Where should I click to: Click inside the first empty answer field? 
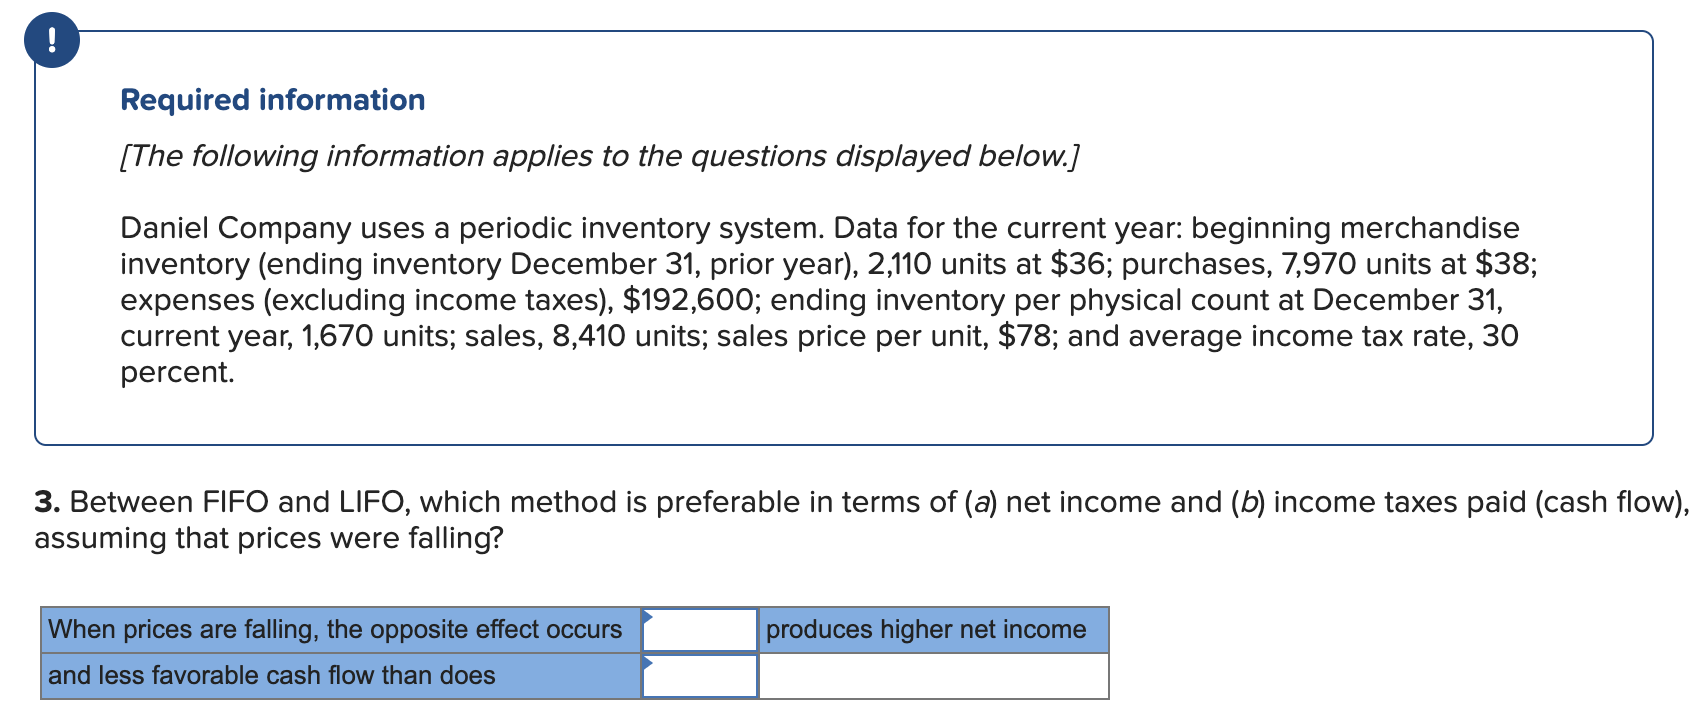[x=700, y=630]
